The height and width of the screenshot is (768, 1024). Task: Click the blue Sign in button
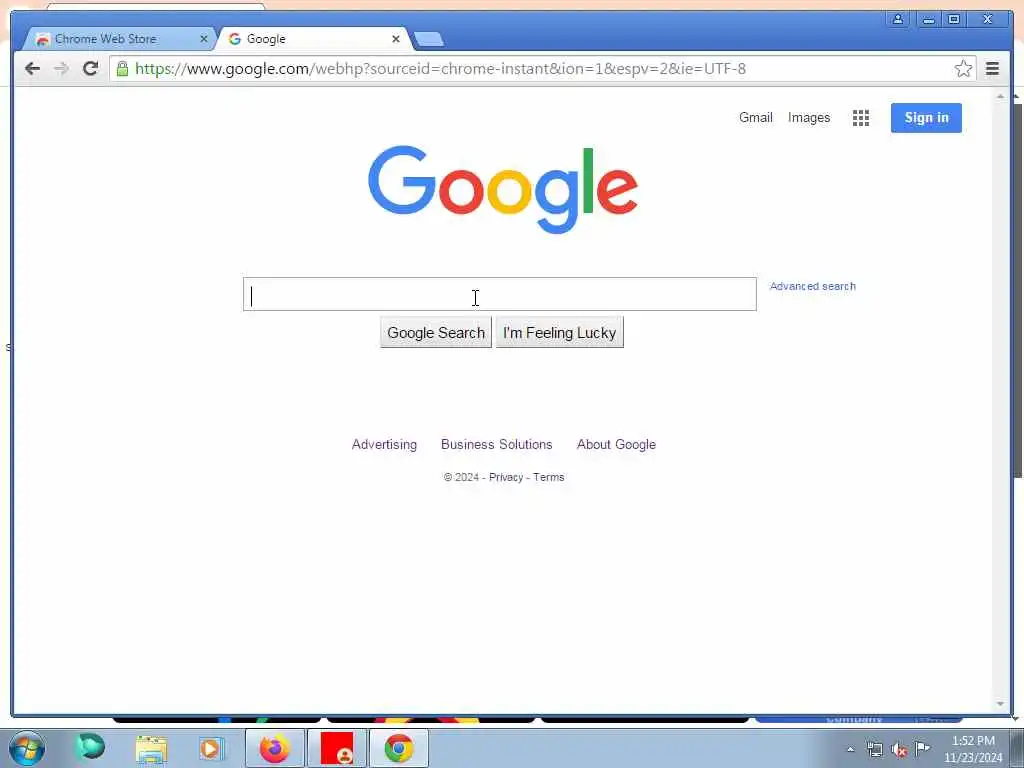point(926,118)
